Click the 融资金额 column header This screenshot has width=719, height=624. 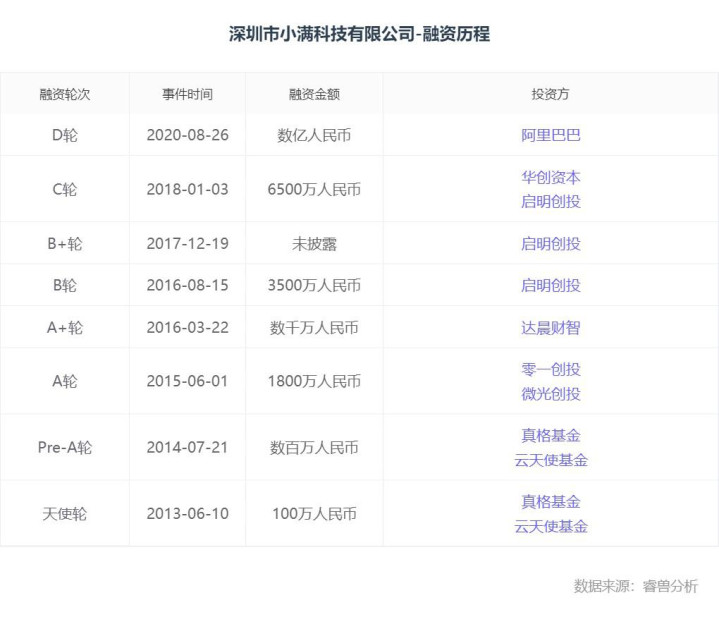(x=314, y=94)
